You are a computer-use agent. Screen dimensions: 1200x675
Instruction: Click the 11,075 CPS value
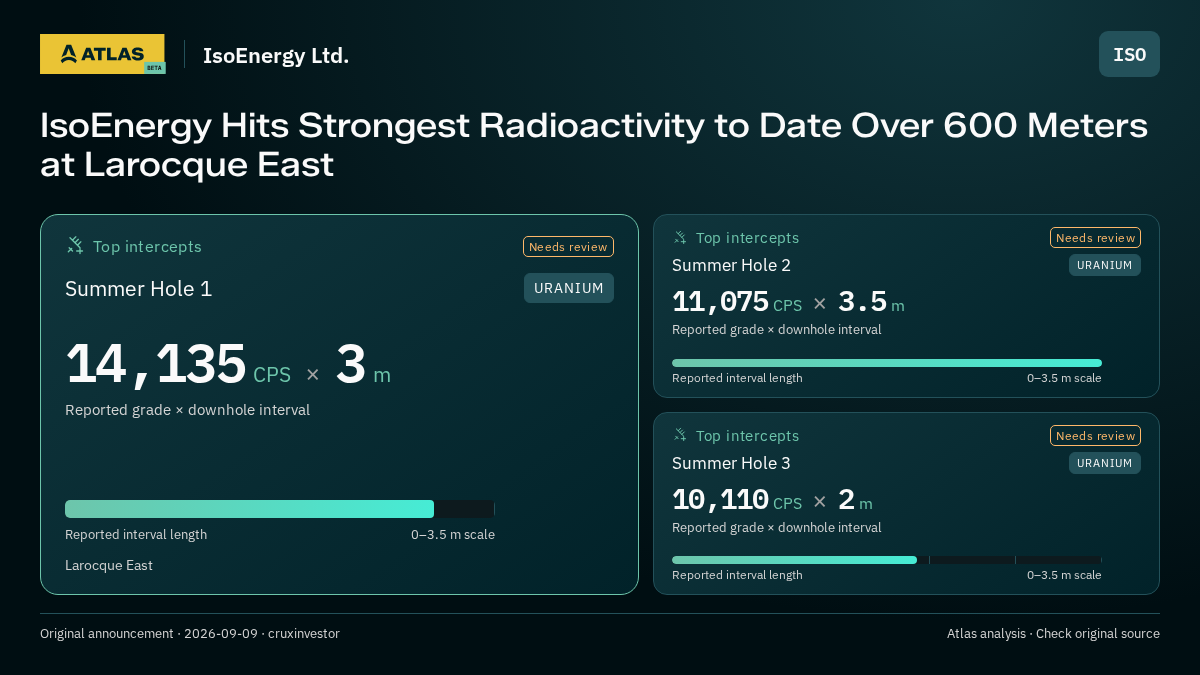737,302
